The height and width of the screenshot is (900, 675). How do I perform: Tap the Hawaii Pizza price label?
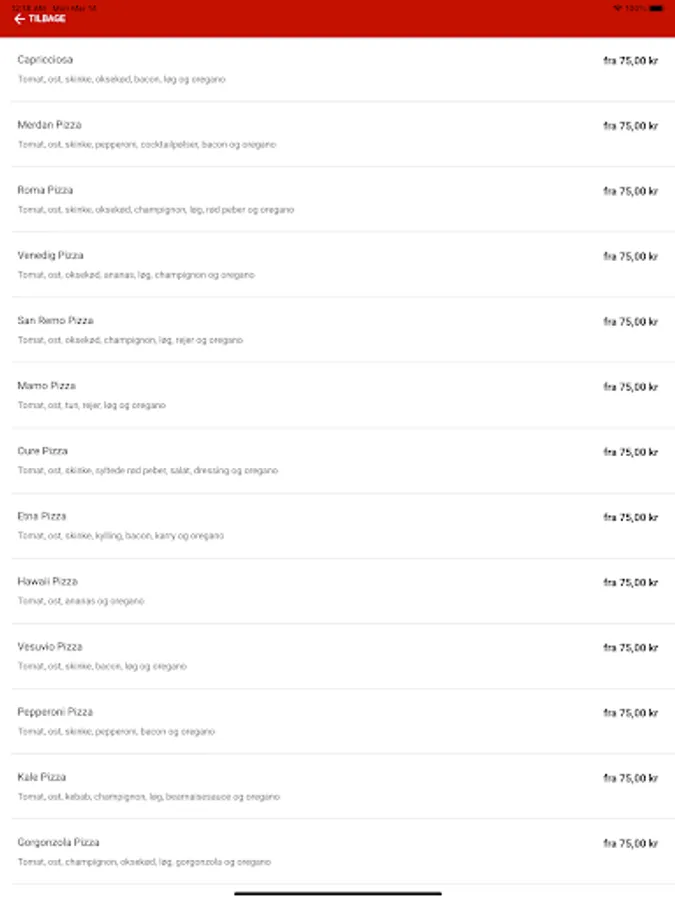630,582
